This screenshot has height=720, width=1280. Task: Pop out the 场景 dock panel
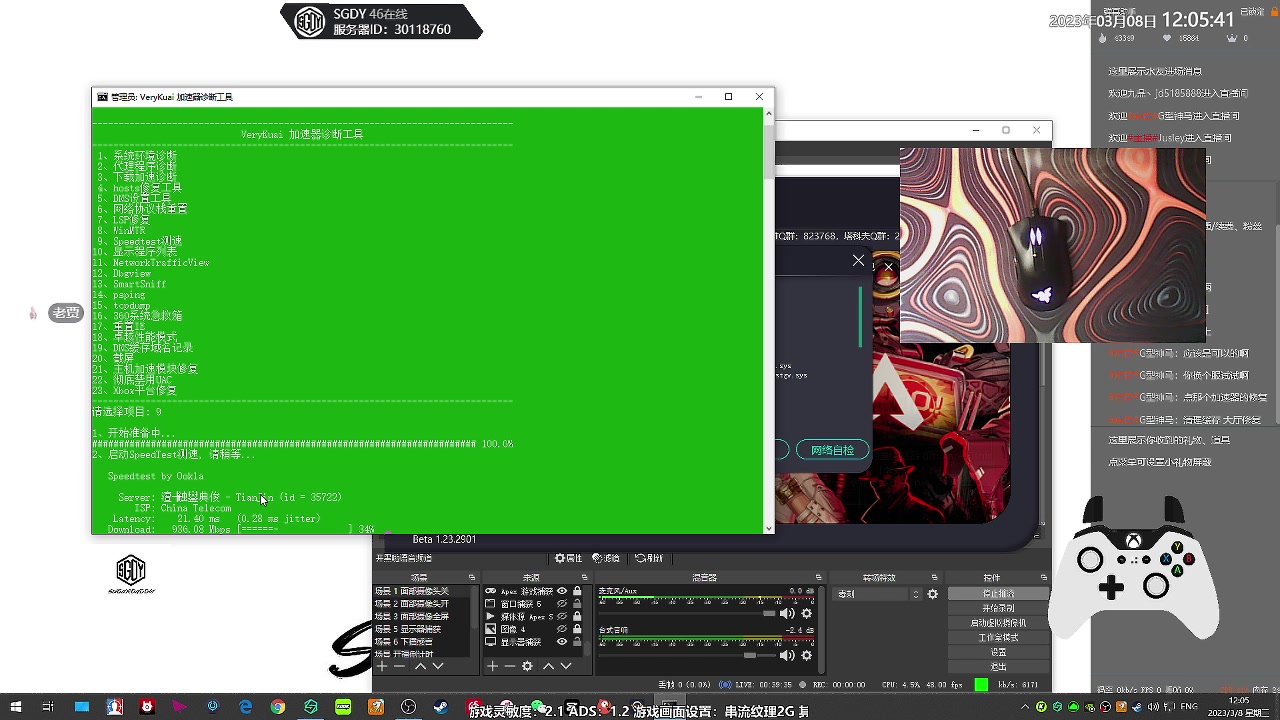click(x=472, y=578)
